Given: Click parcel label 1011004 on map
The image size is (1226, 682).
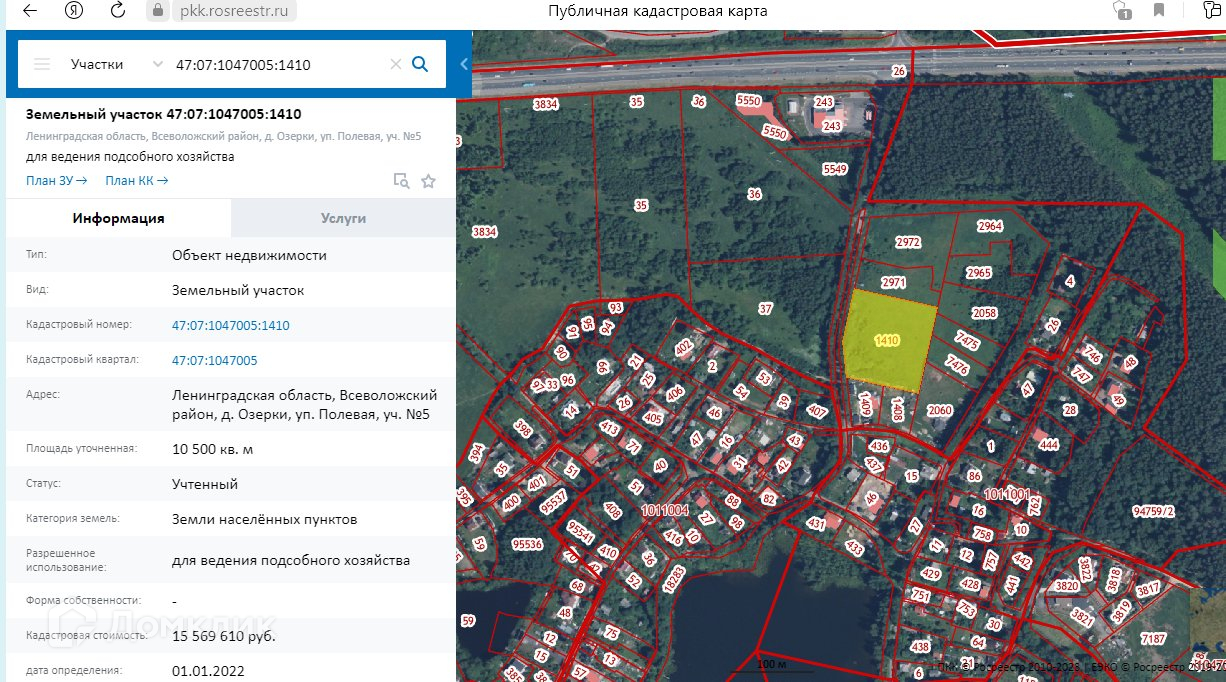Looking at the screenshot, I should click(x=665, y=510).
